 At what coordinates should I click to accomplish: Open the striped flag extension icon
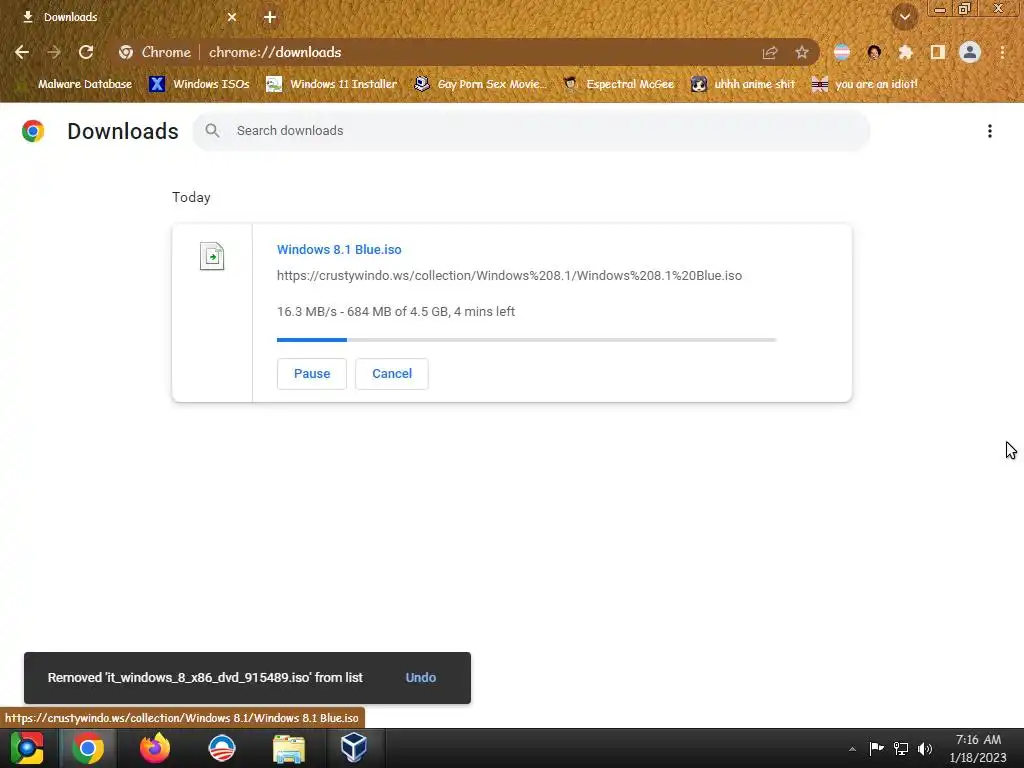click(x=842, y=52)
